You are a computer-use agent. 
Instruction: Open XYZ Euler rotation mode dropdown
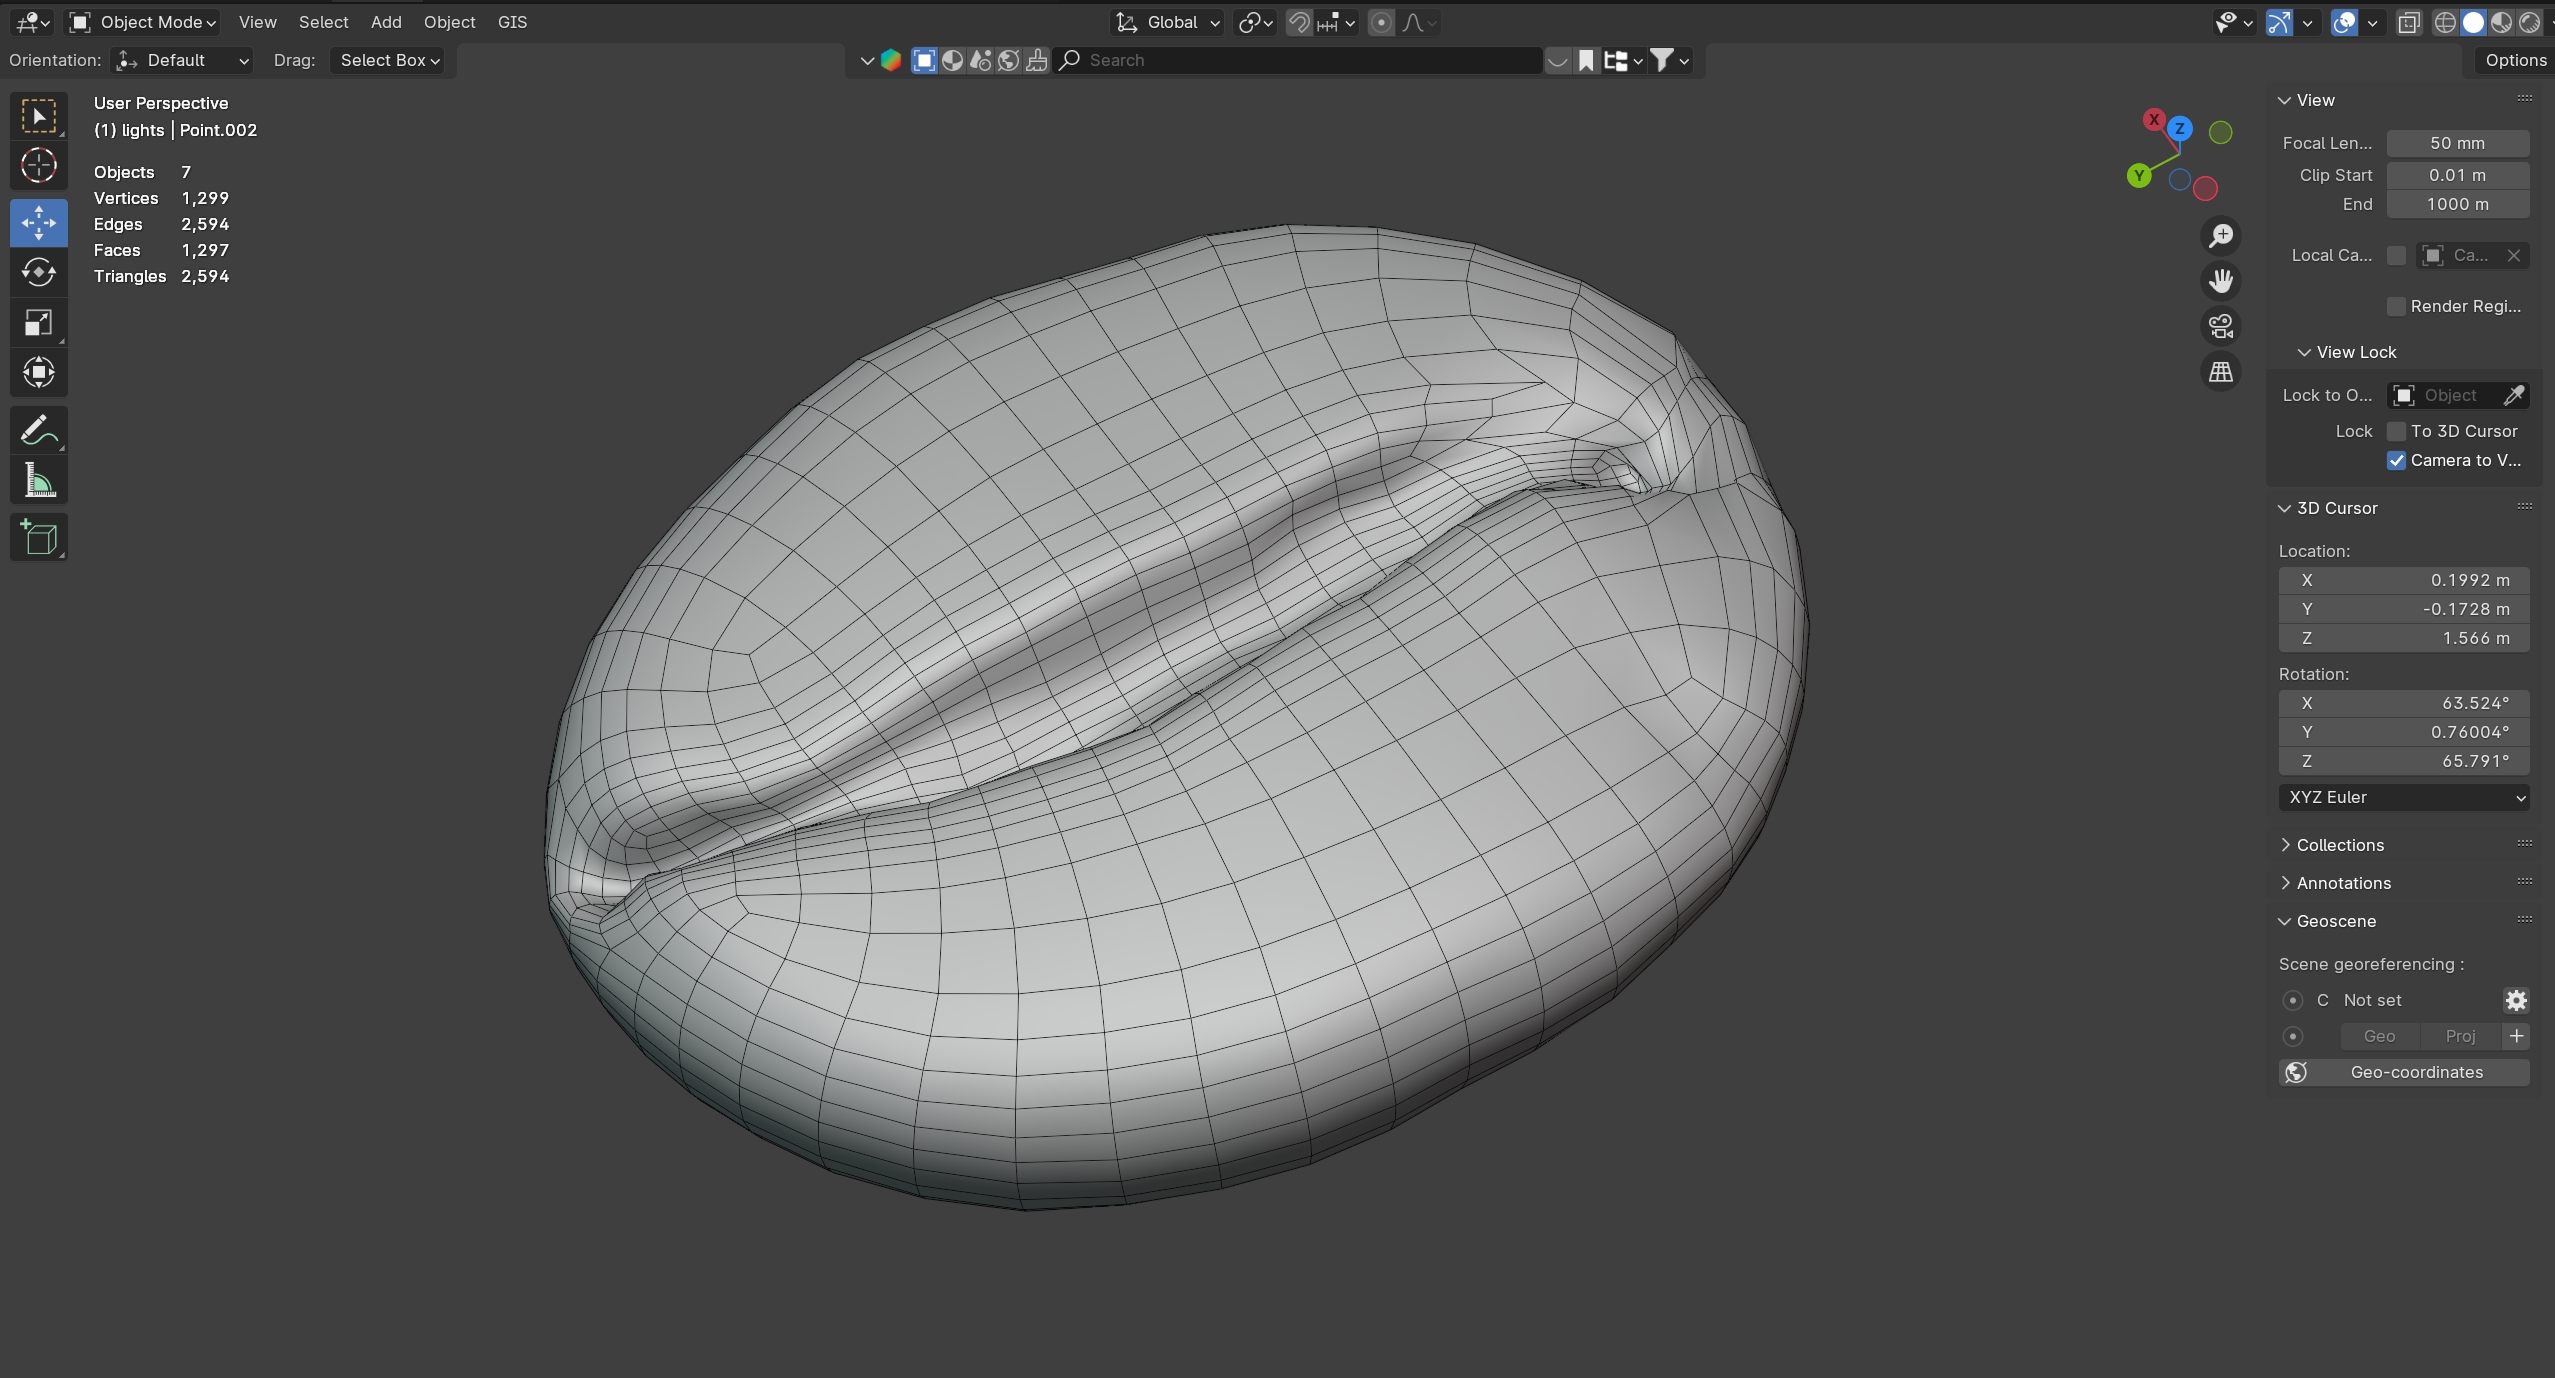(2403, 797)
